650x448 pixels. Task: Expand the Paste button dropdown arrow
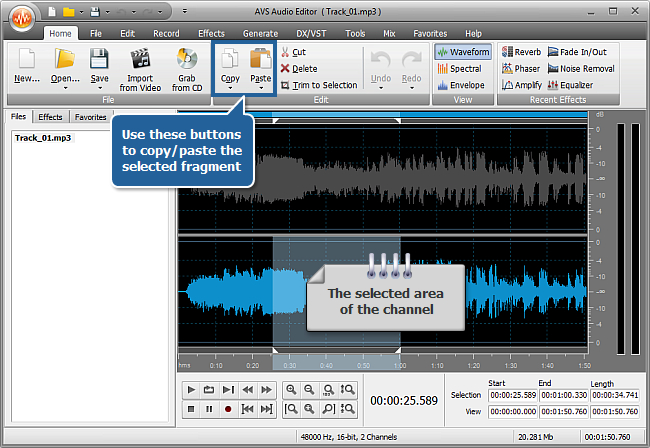(261, 88)
